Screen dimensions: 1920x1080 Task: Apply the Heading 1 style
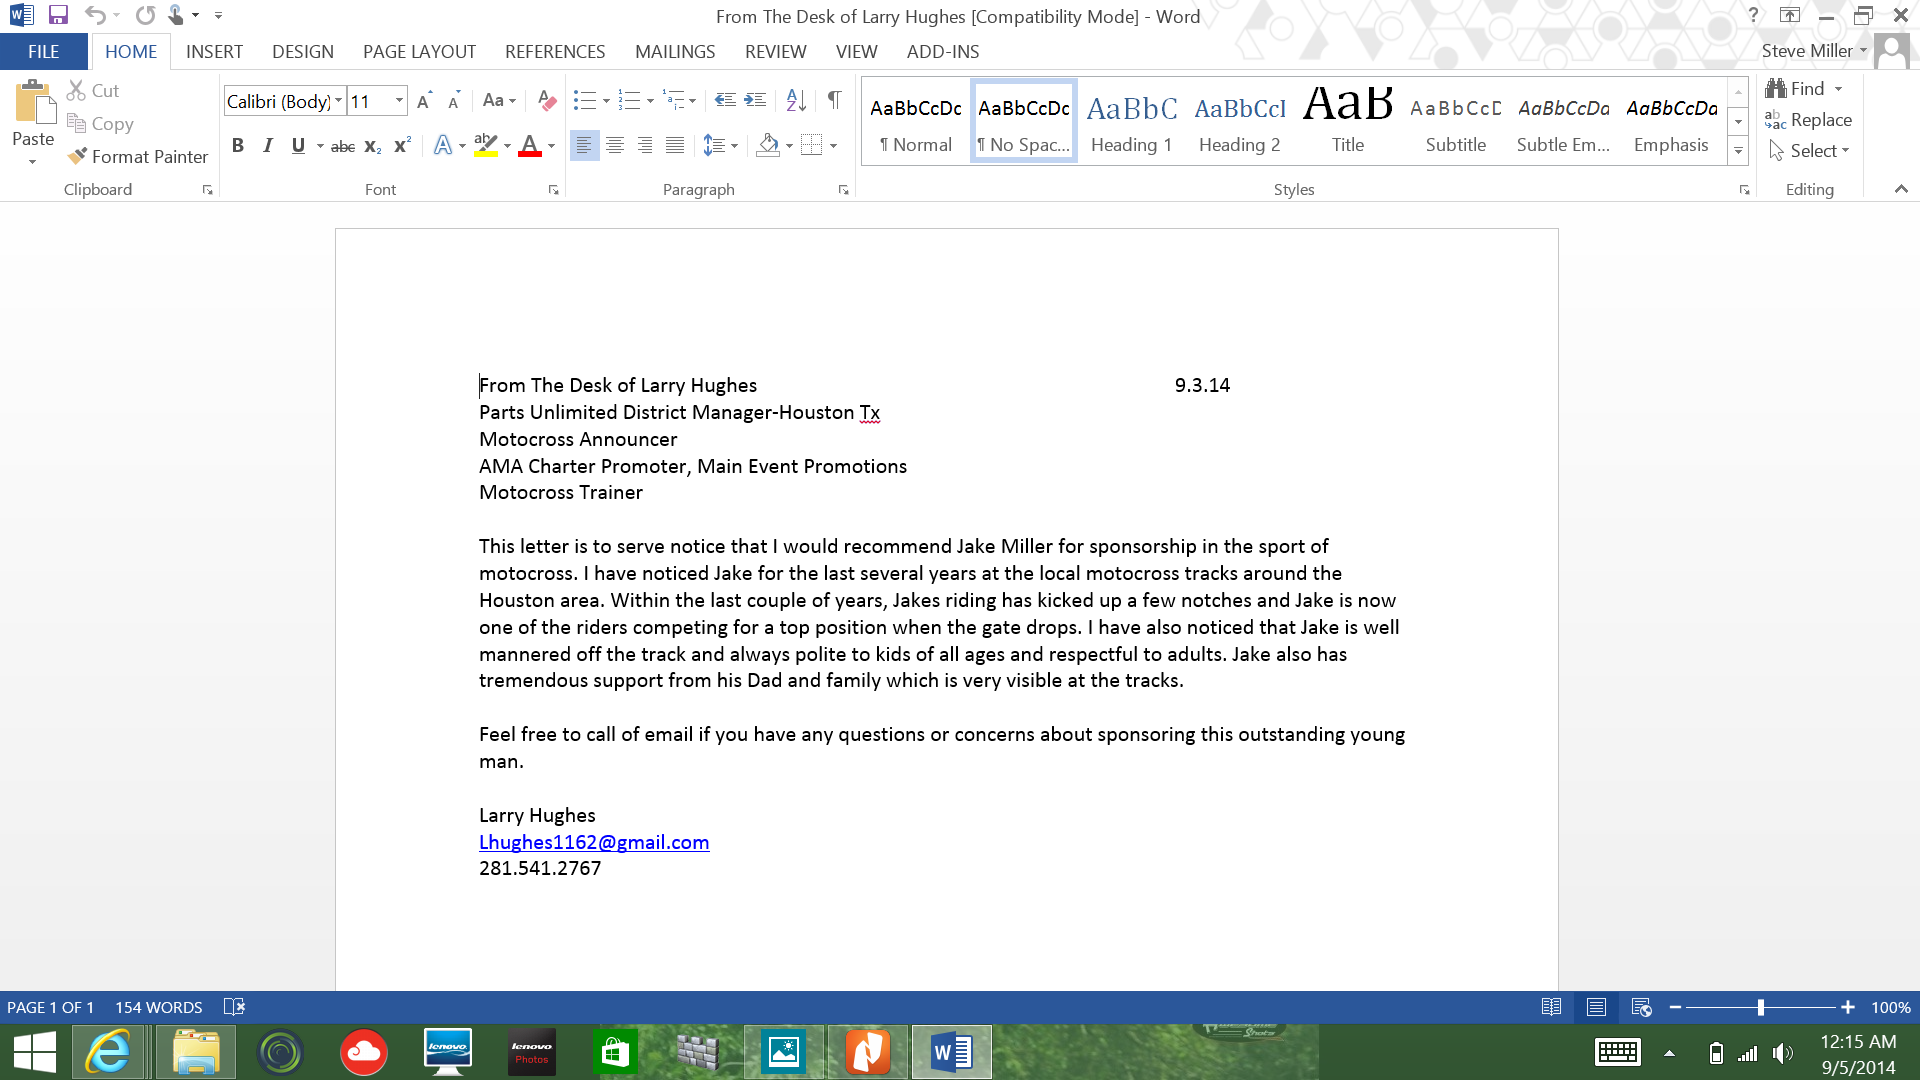[x=1131, y=122]
